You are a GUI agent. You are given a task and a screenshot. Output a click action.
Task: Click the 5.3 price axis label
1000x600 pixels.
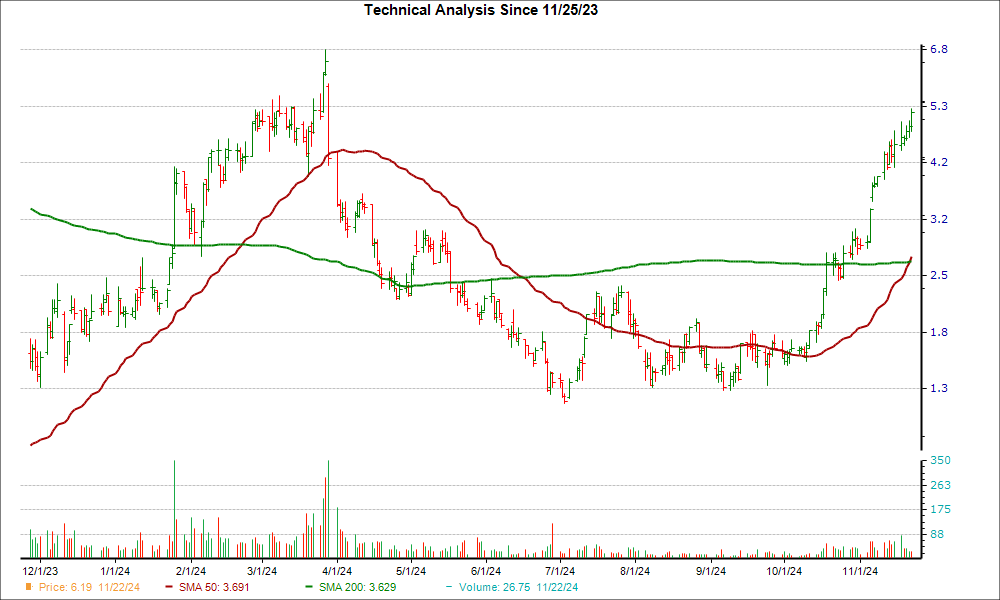(939, 106)
